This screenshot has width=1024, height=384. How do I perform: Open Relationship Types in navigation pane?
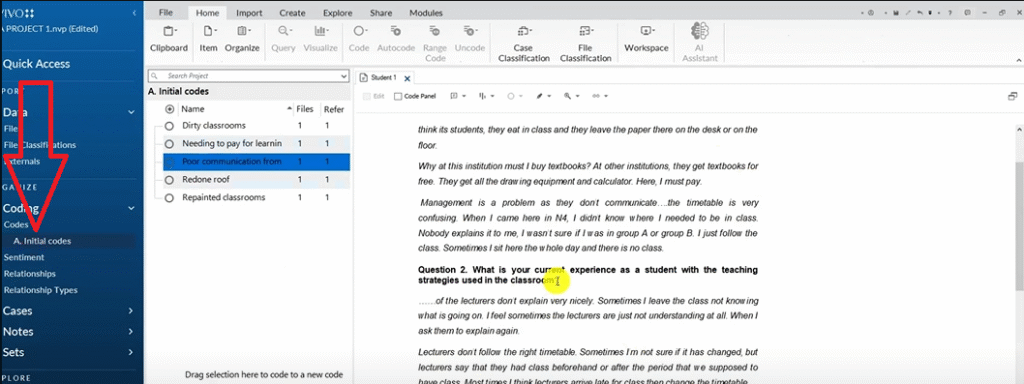40,290
